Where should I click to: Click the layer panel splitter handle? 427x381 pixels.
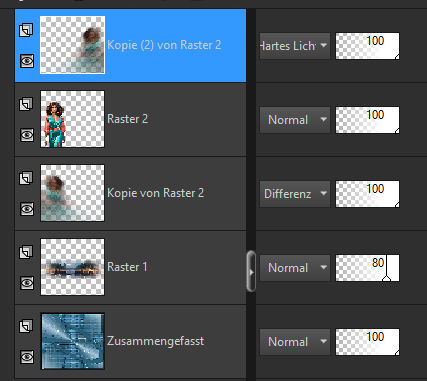(251, 271)
